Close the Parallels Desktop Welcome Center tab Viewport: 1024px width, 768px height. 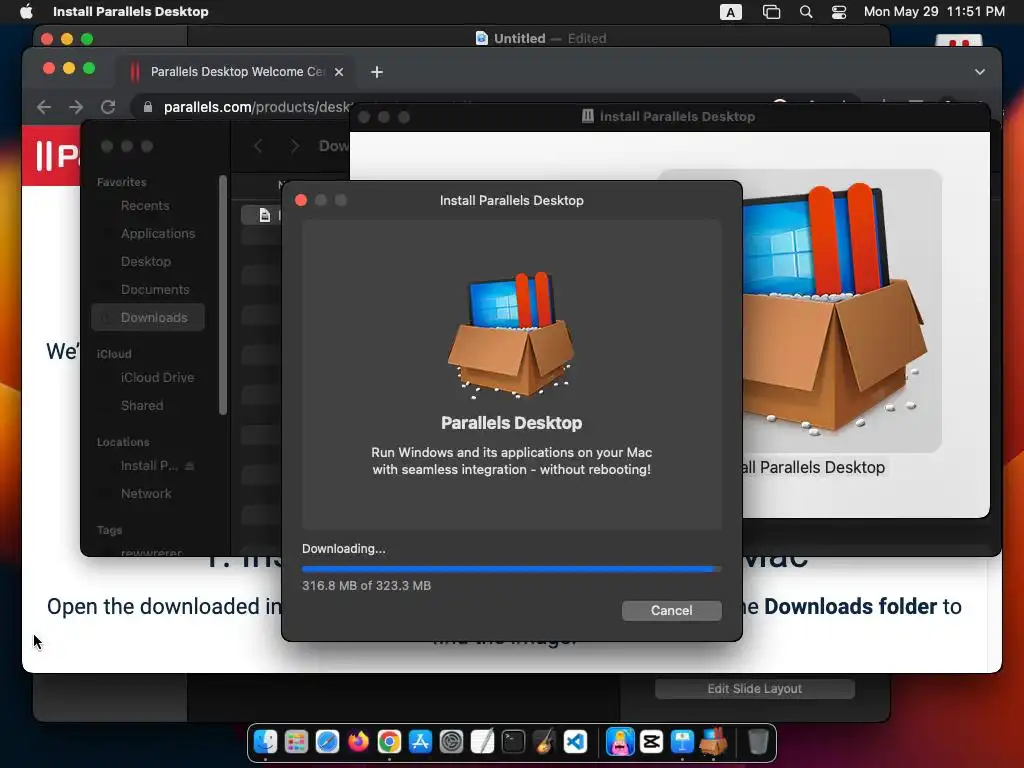pyautogui.click(x=339, y=72)
